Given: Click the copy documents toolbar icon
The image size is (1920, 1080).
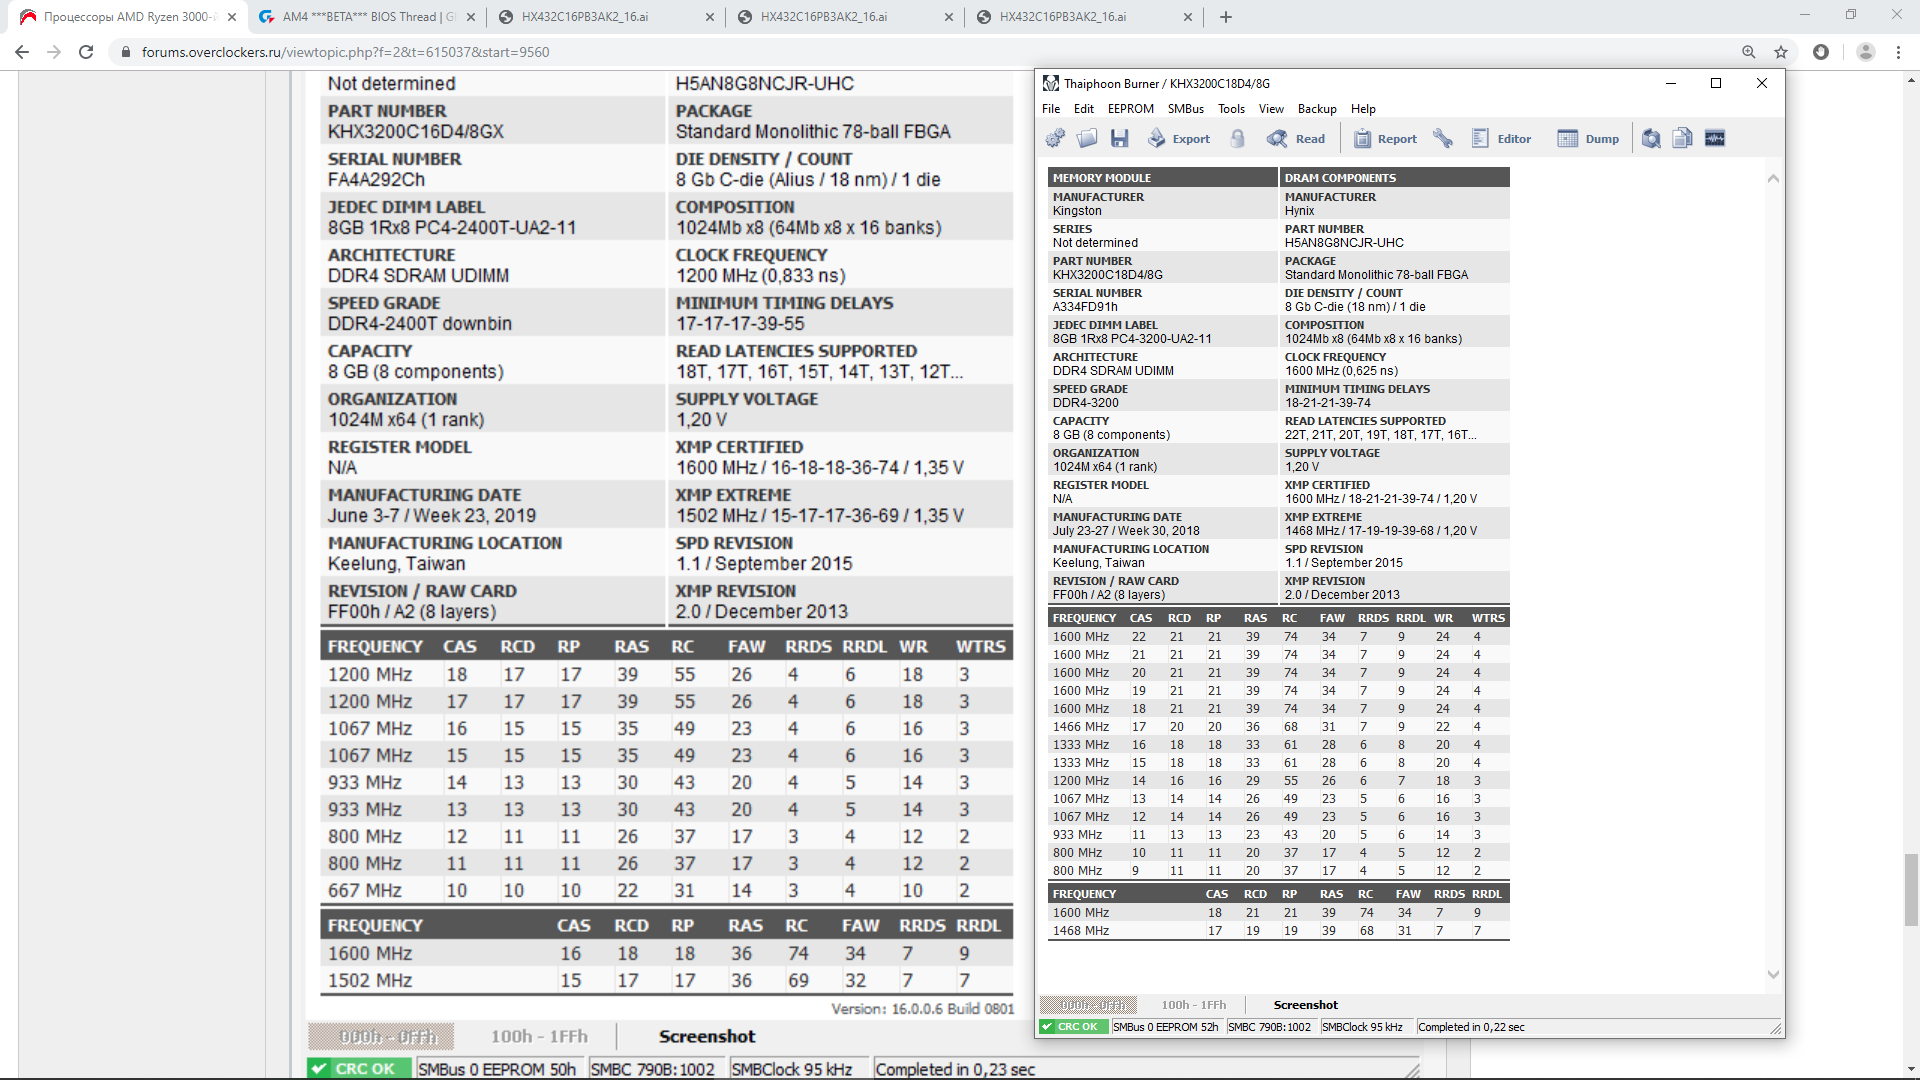Looking at the screenshot, I should click(1683, 139).
